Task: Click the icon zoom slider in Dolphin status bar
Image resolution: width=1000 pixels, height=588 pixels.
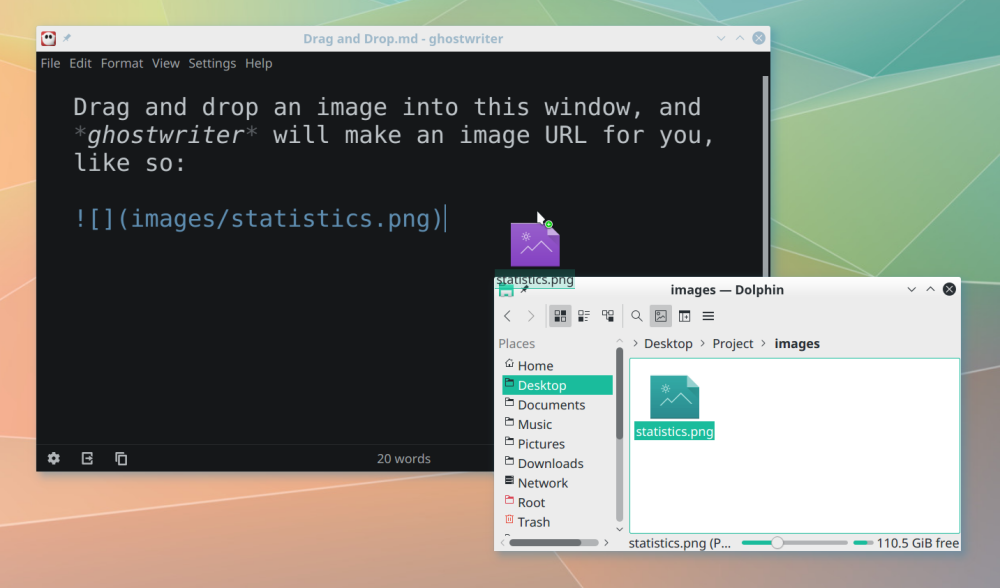Action: (776, 543)
